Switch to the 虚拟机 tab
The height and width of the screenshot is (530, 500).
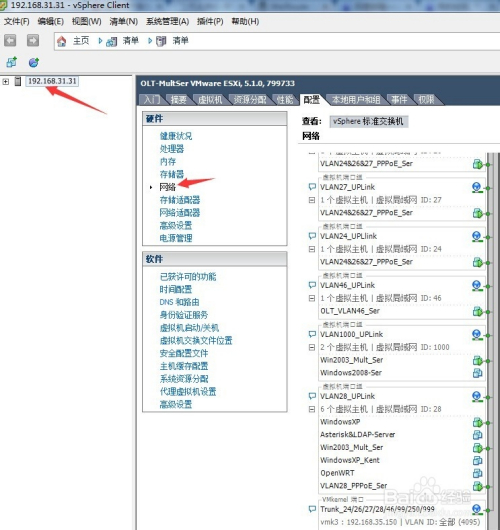click(x=210, y=100)
